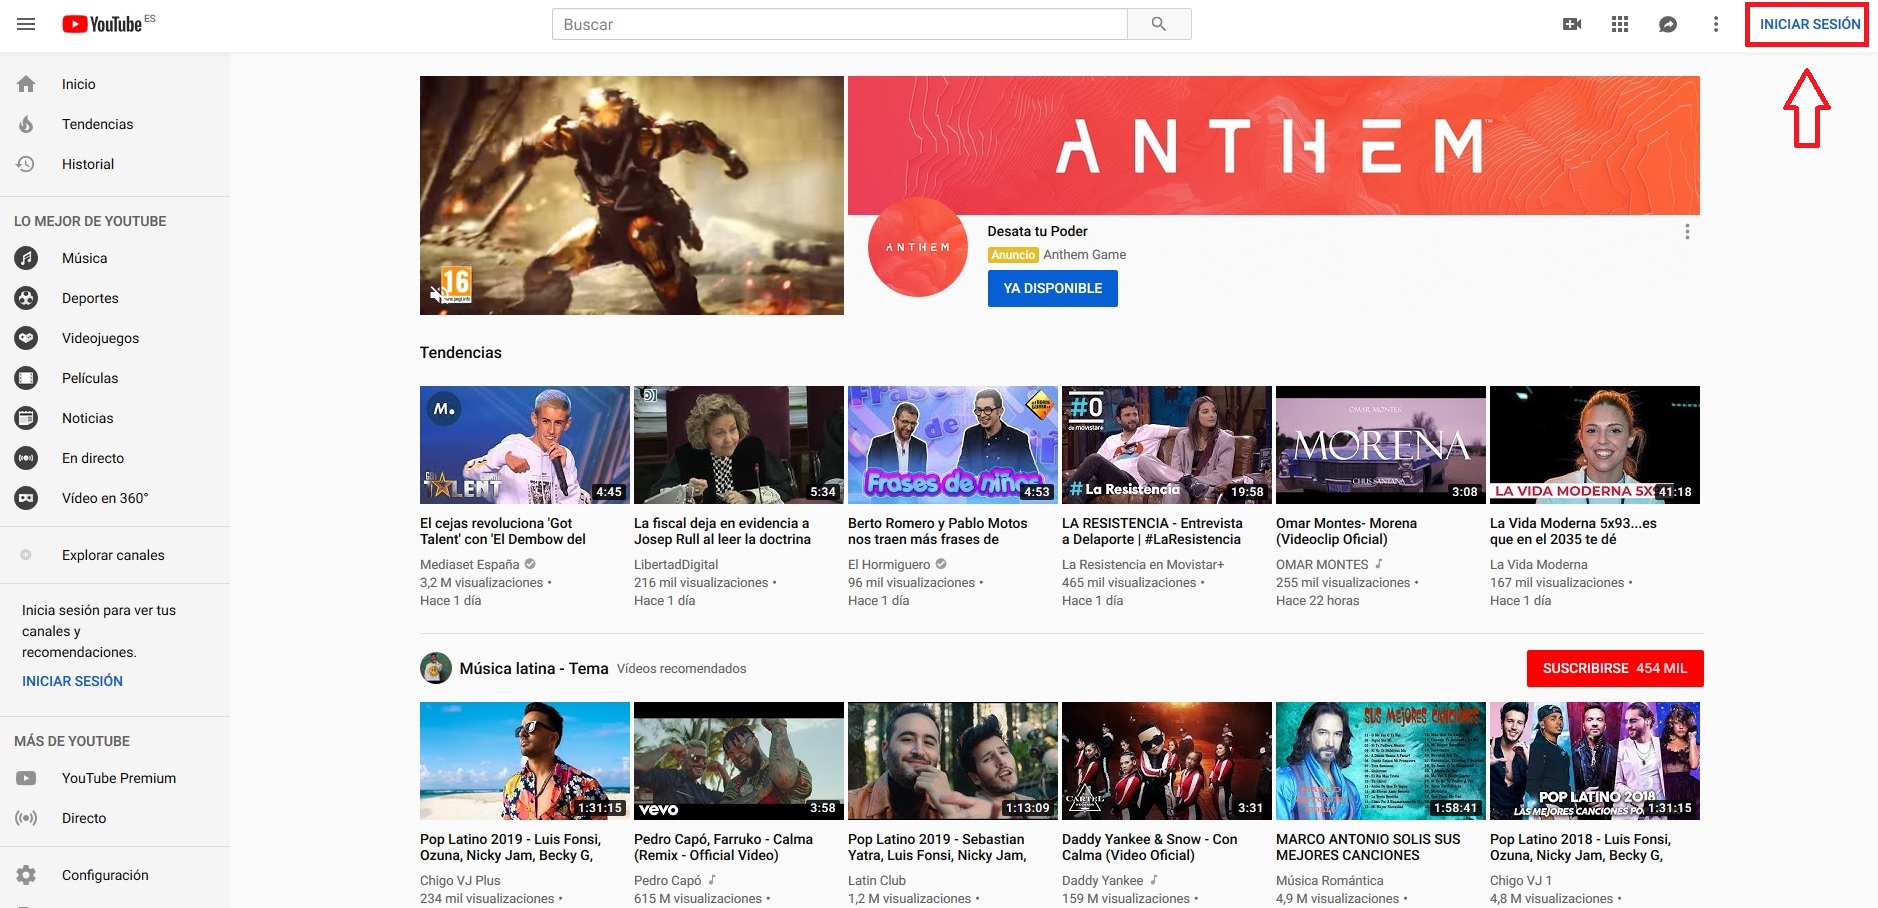Open the El Hormiguero channel name
The width and height of the screenshot is (1878, 908).
[x=889, y=564]
